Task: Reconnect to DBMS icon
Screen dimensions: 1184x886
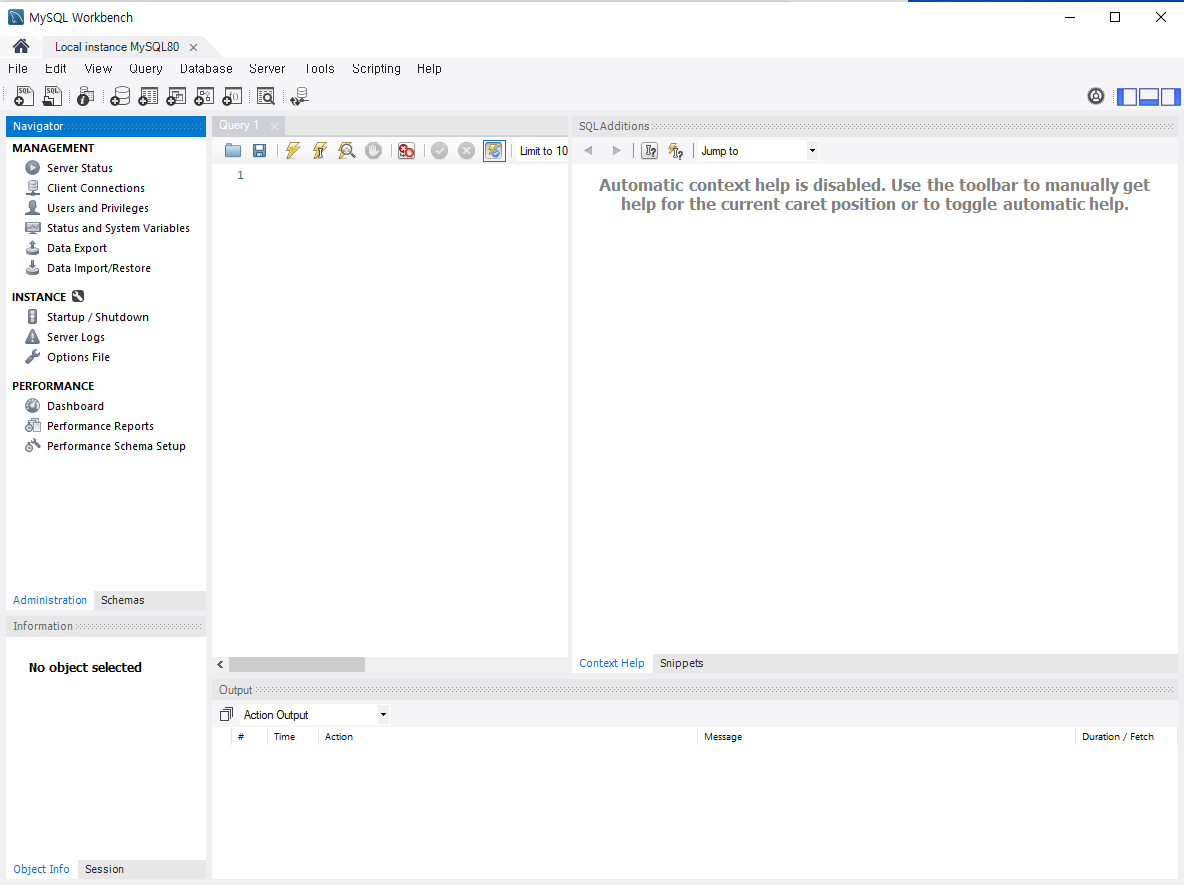Action: coord(300,96)
